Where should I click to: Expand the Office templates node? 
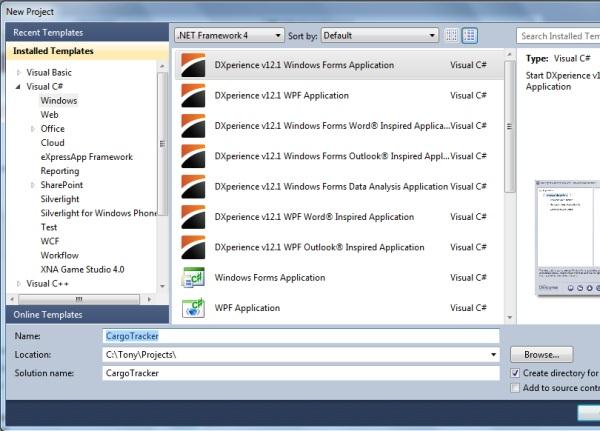click(33, 129)
